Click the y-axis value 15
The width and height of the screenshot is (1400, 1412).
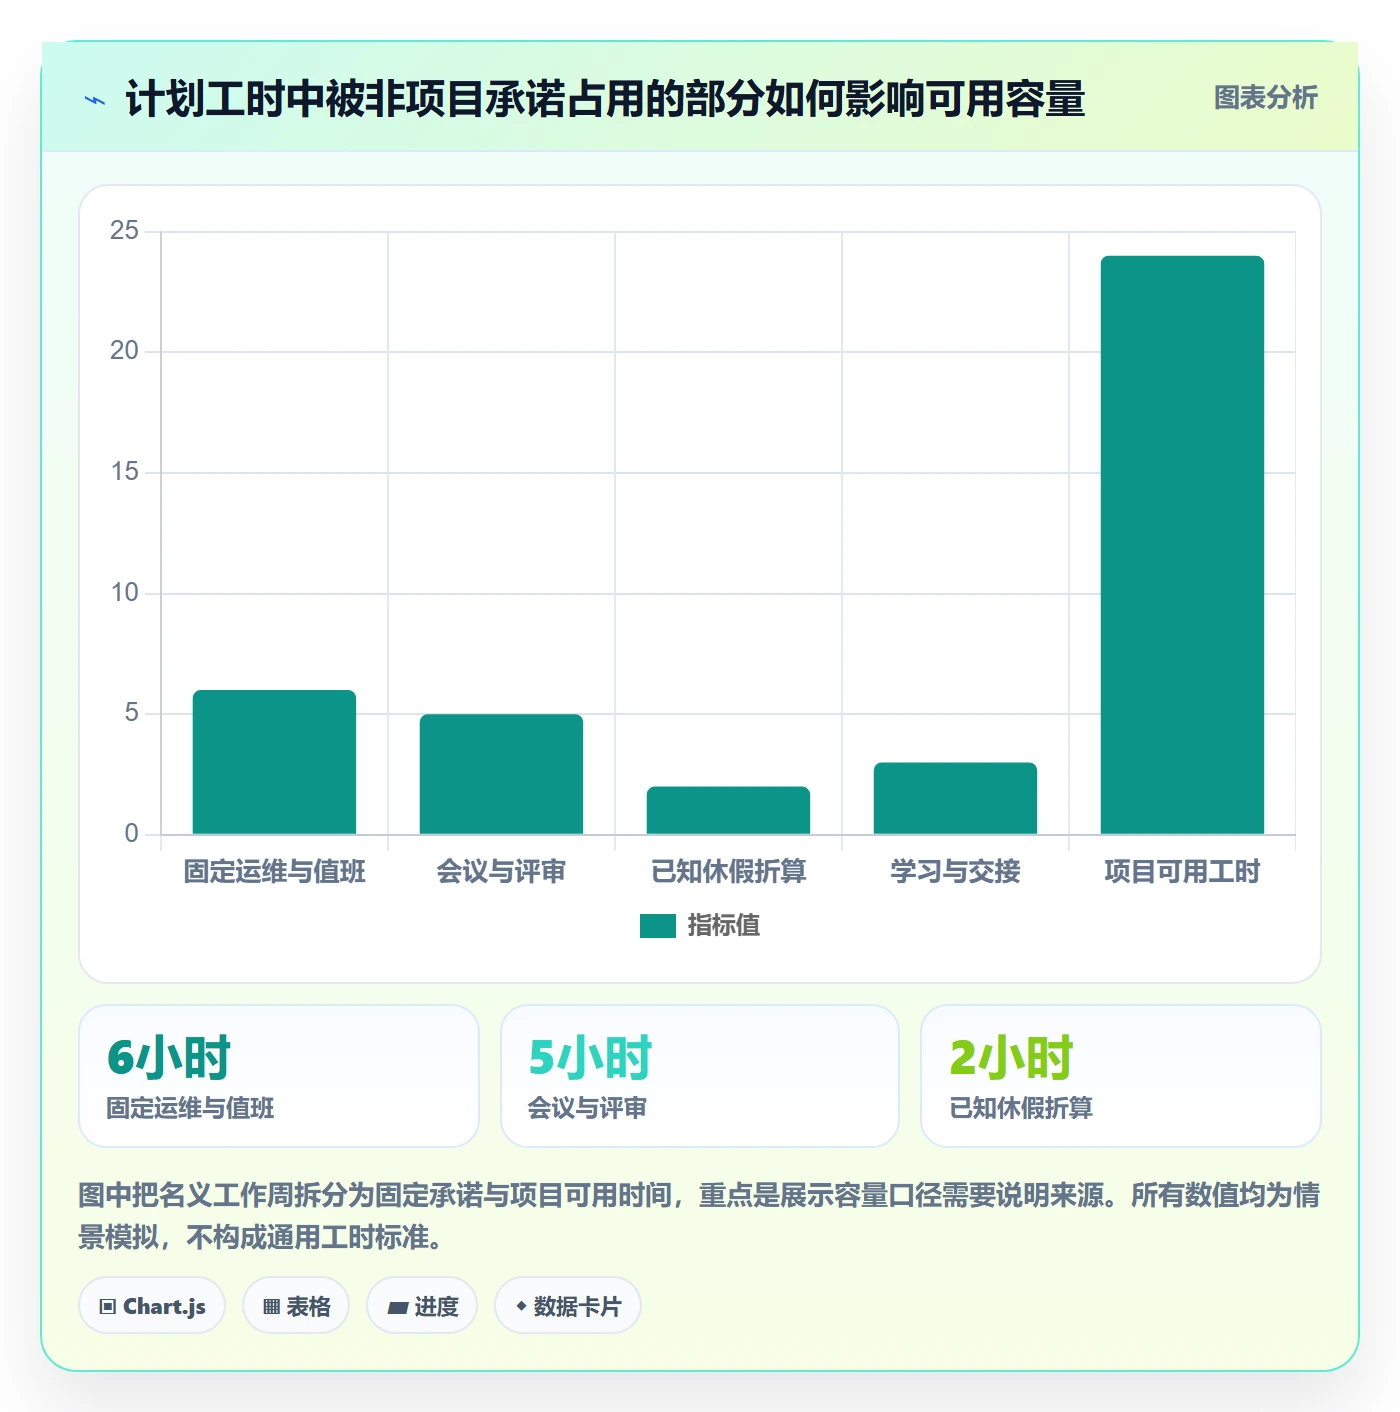tap(124, 472)
